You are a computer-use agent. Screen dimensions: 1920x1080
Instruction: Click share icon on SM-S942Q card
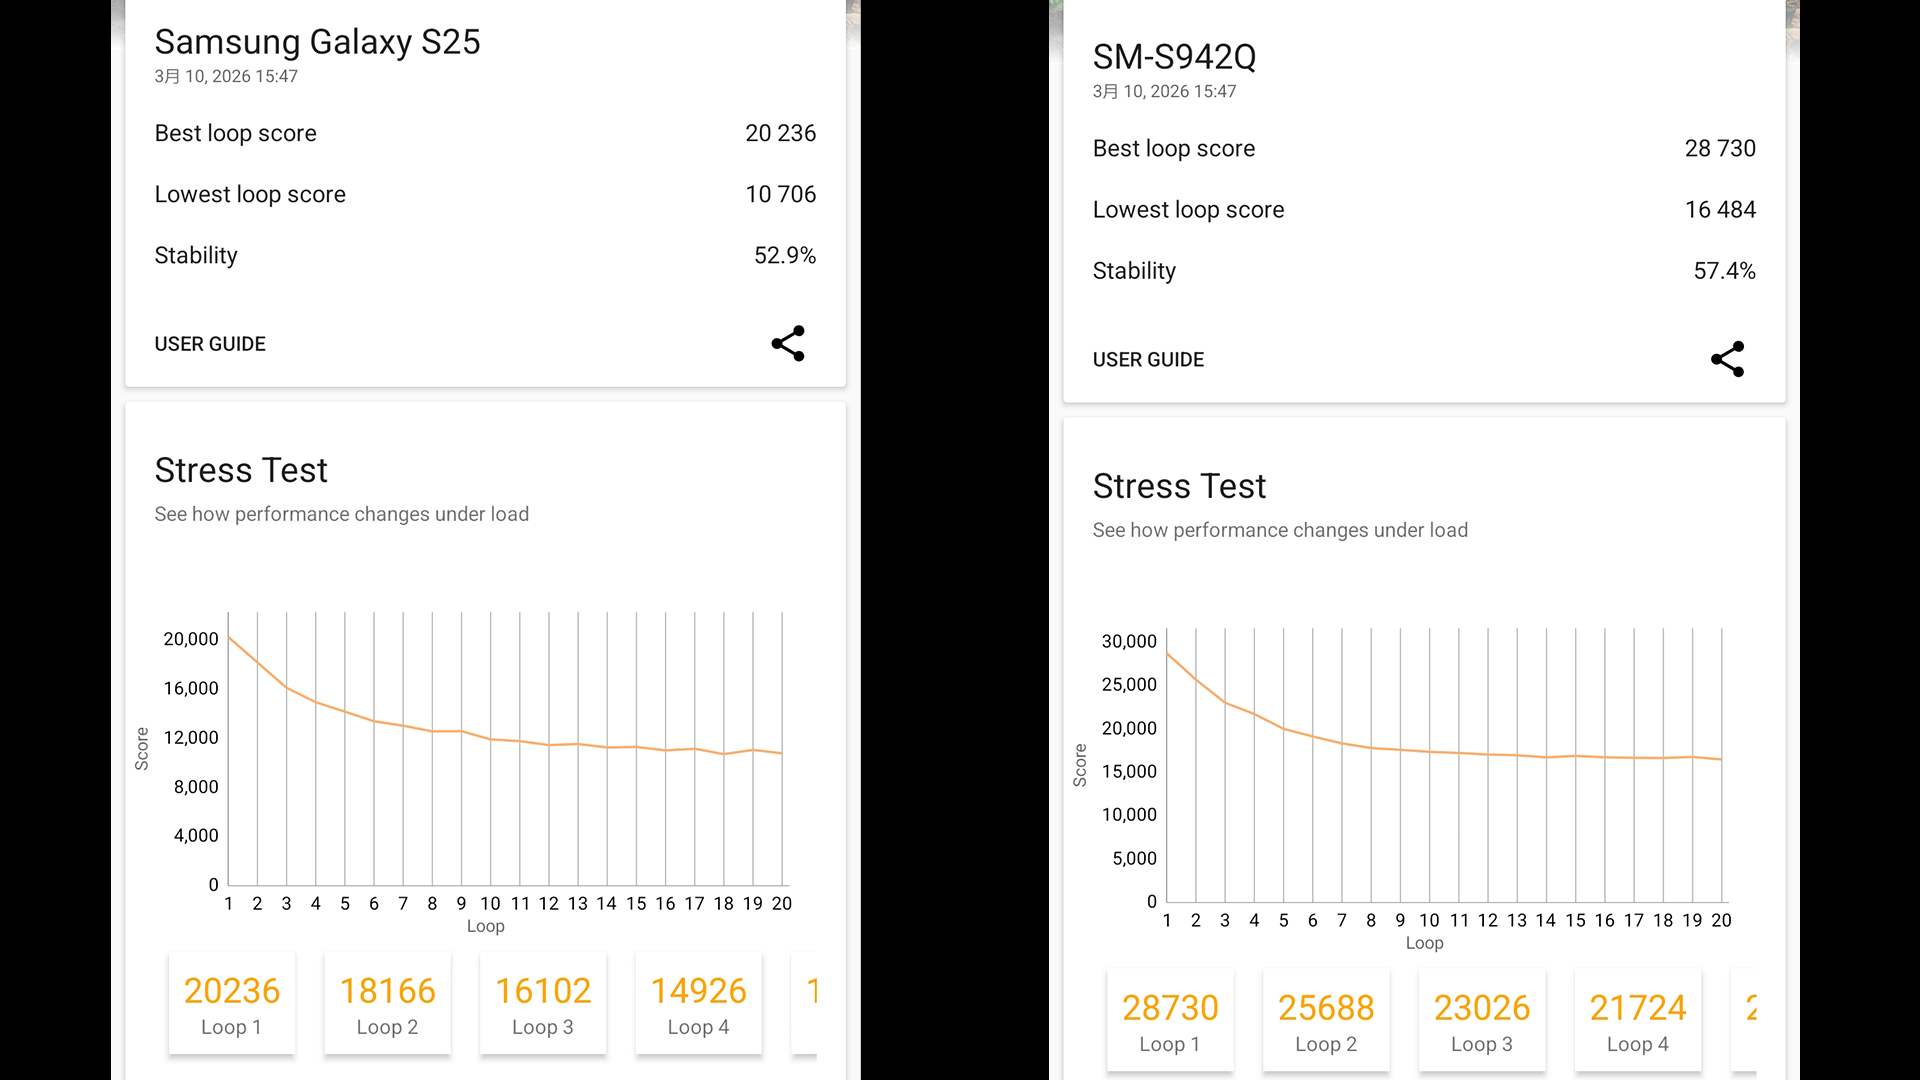(x=1727, y=359)
